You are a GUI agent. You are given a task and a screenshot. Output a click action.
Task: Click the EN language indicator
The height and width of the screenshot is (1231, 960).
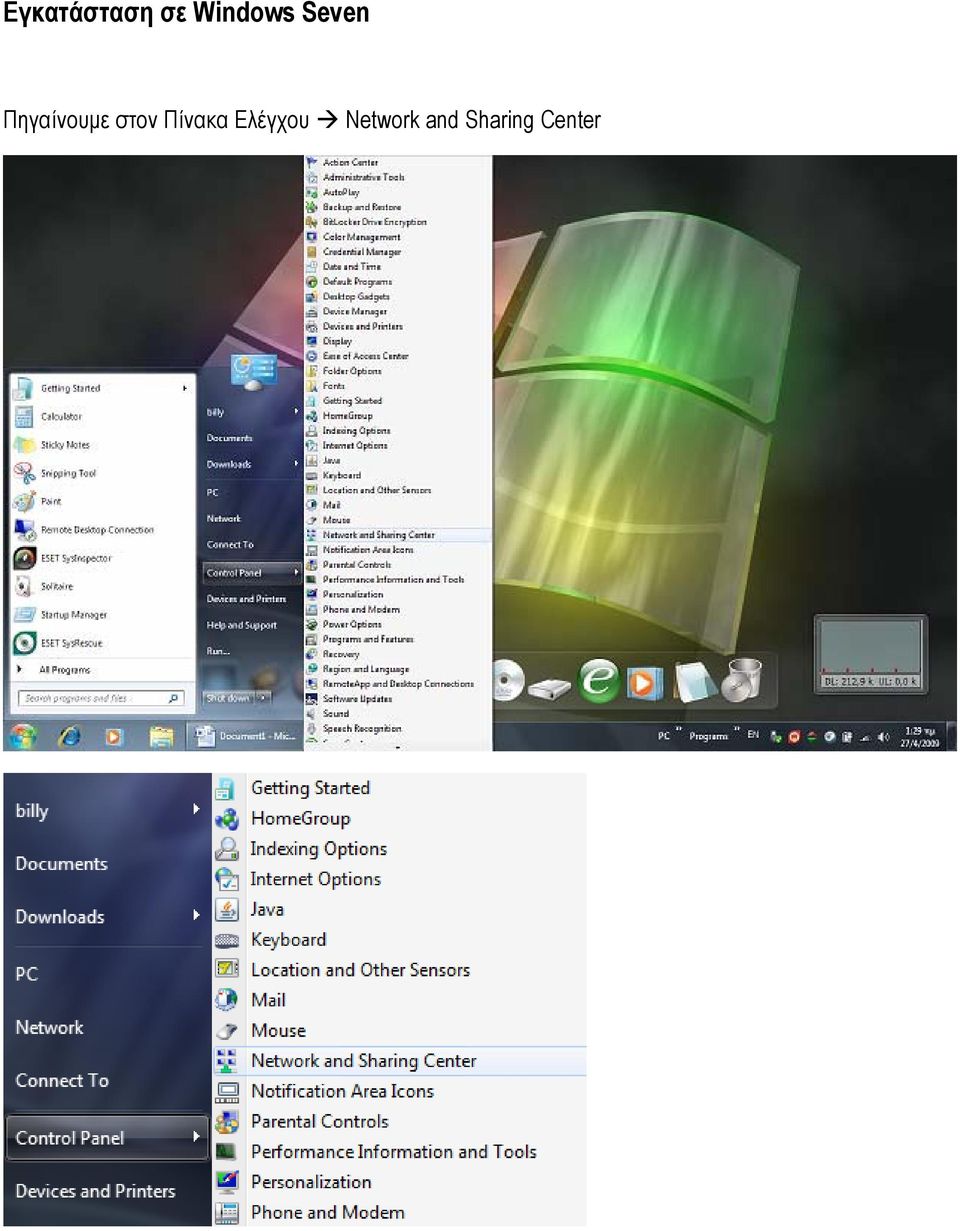(x=753, y=735)
